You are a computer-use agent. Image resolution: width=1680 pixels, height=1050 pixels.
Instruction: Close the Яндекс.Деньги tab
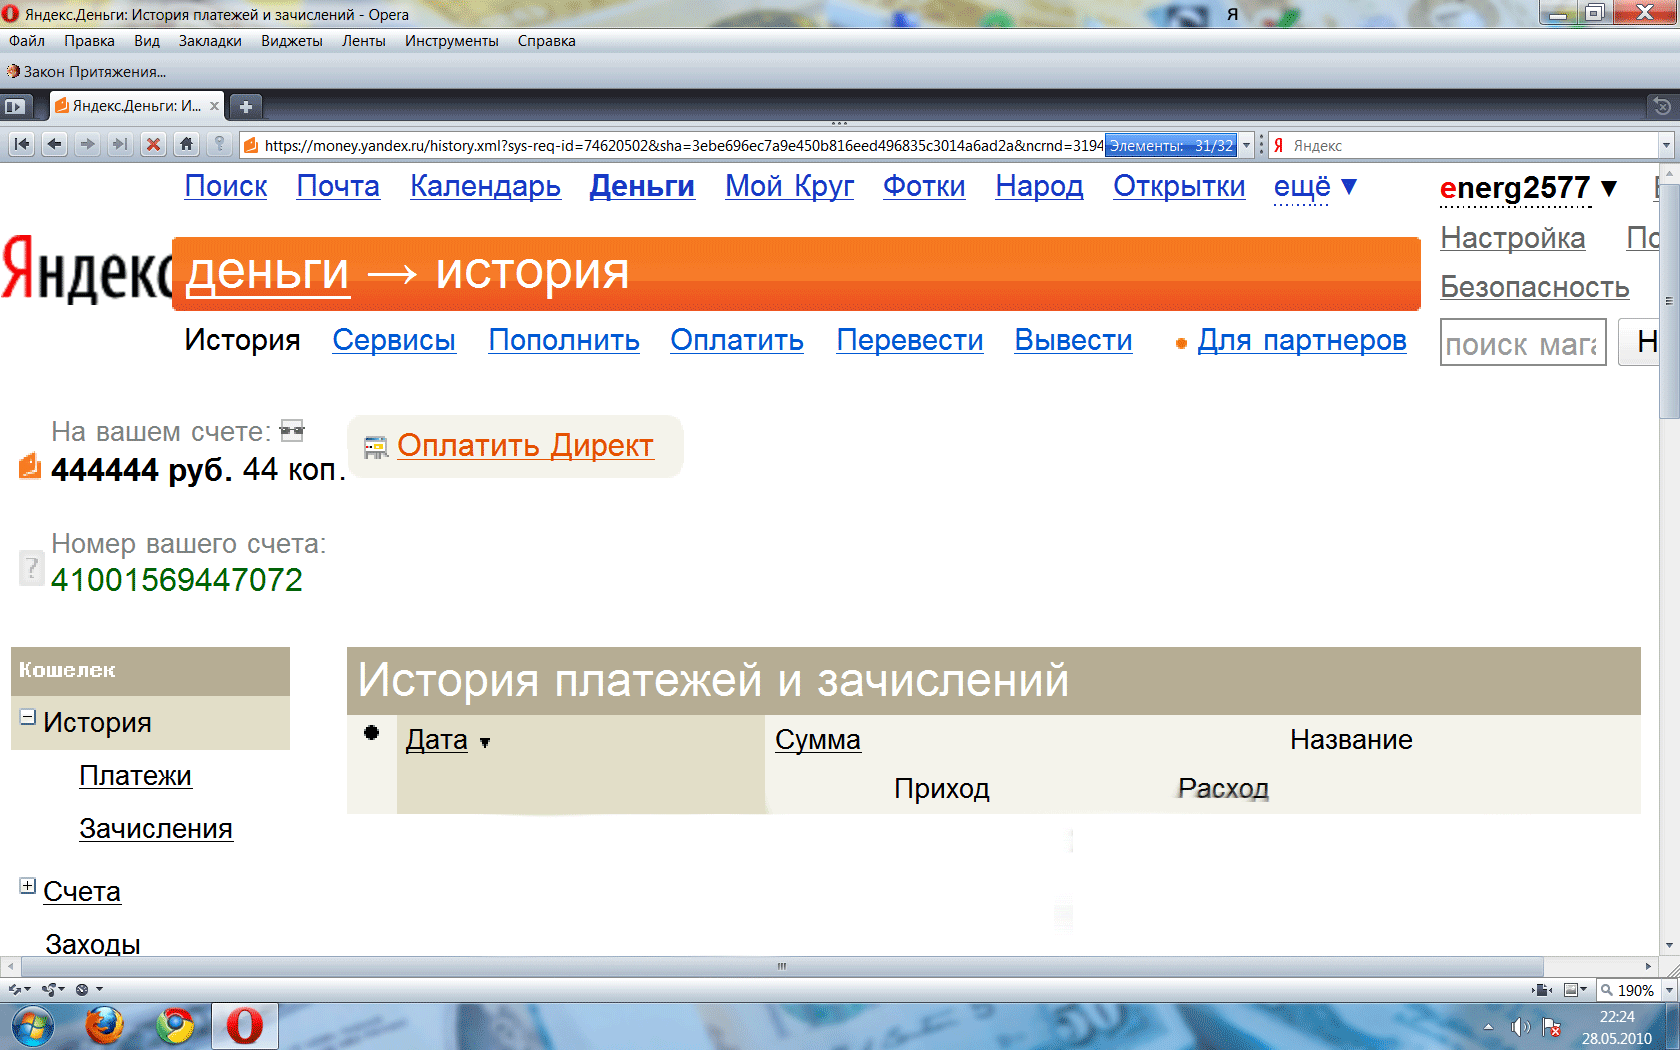[x=214, y=106]
